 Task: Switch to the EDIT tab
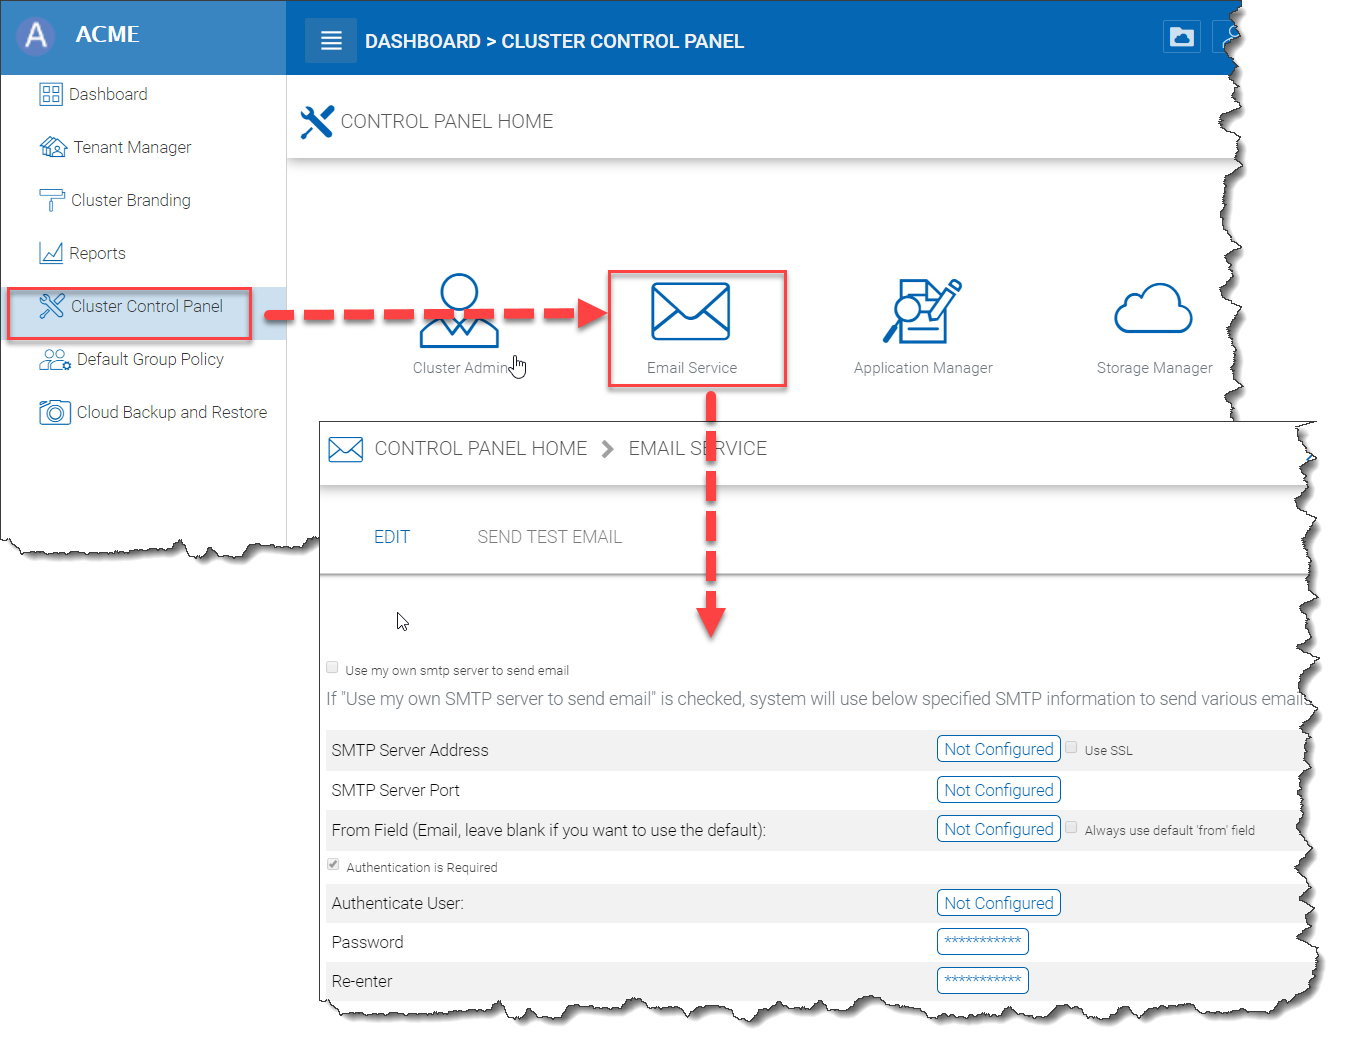coord(392,537)
